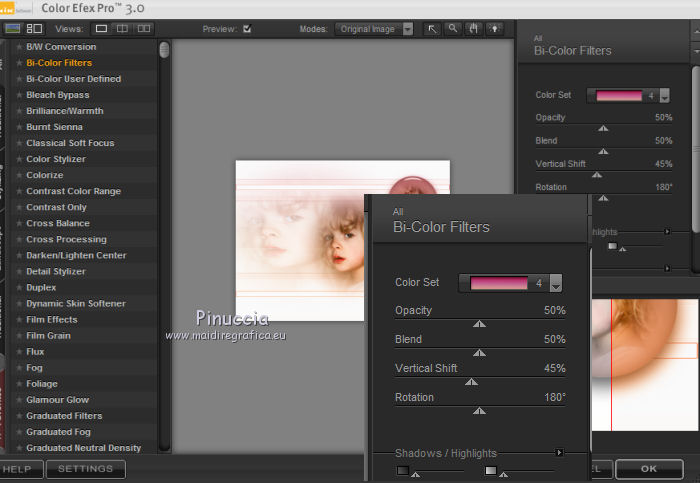Select Dynamic Skin Softener filter

(76, 304)
